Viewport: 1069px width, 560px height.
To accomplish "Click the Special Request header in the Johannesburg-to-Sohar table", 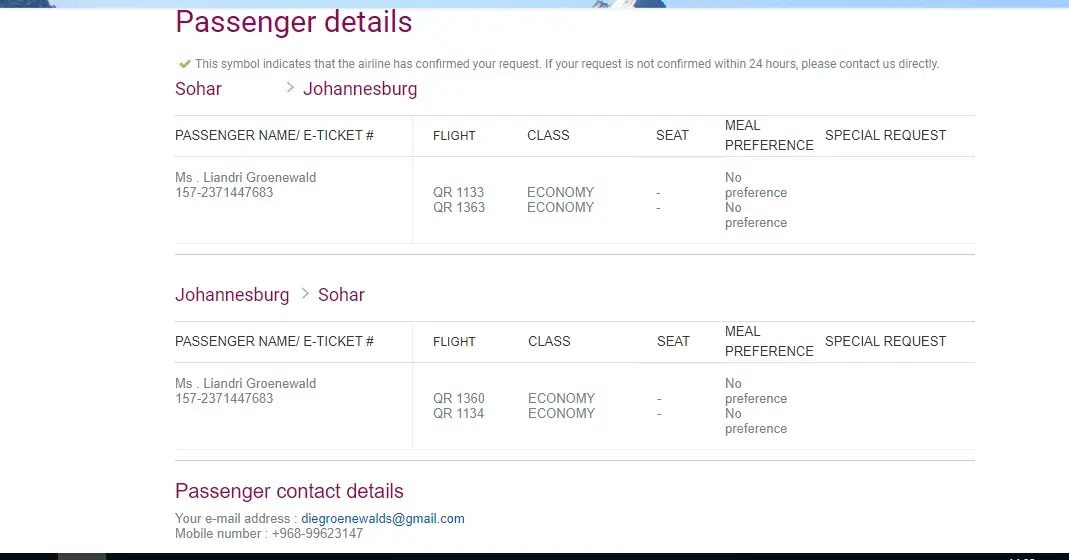I will click(x=885, y=341).
